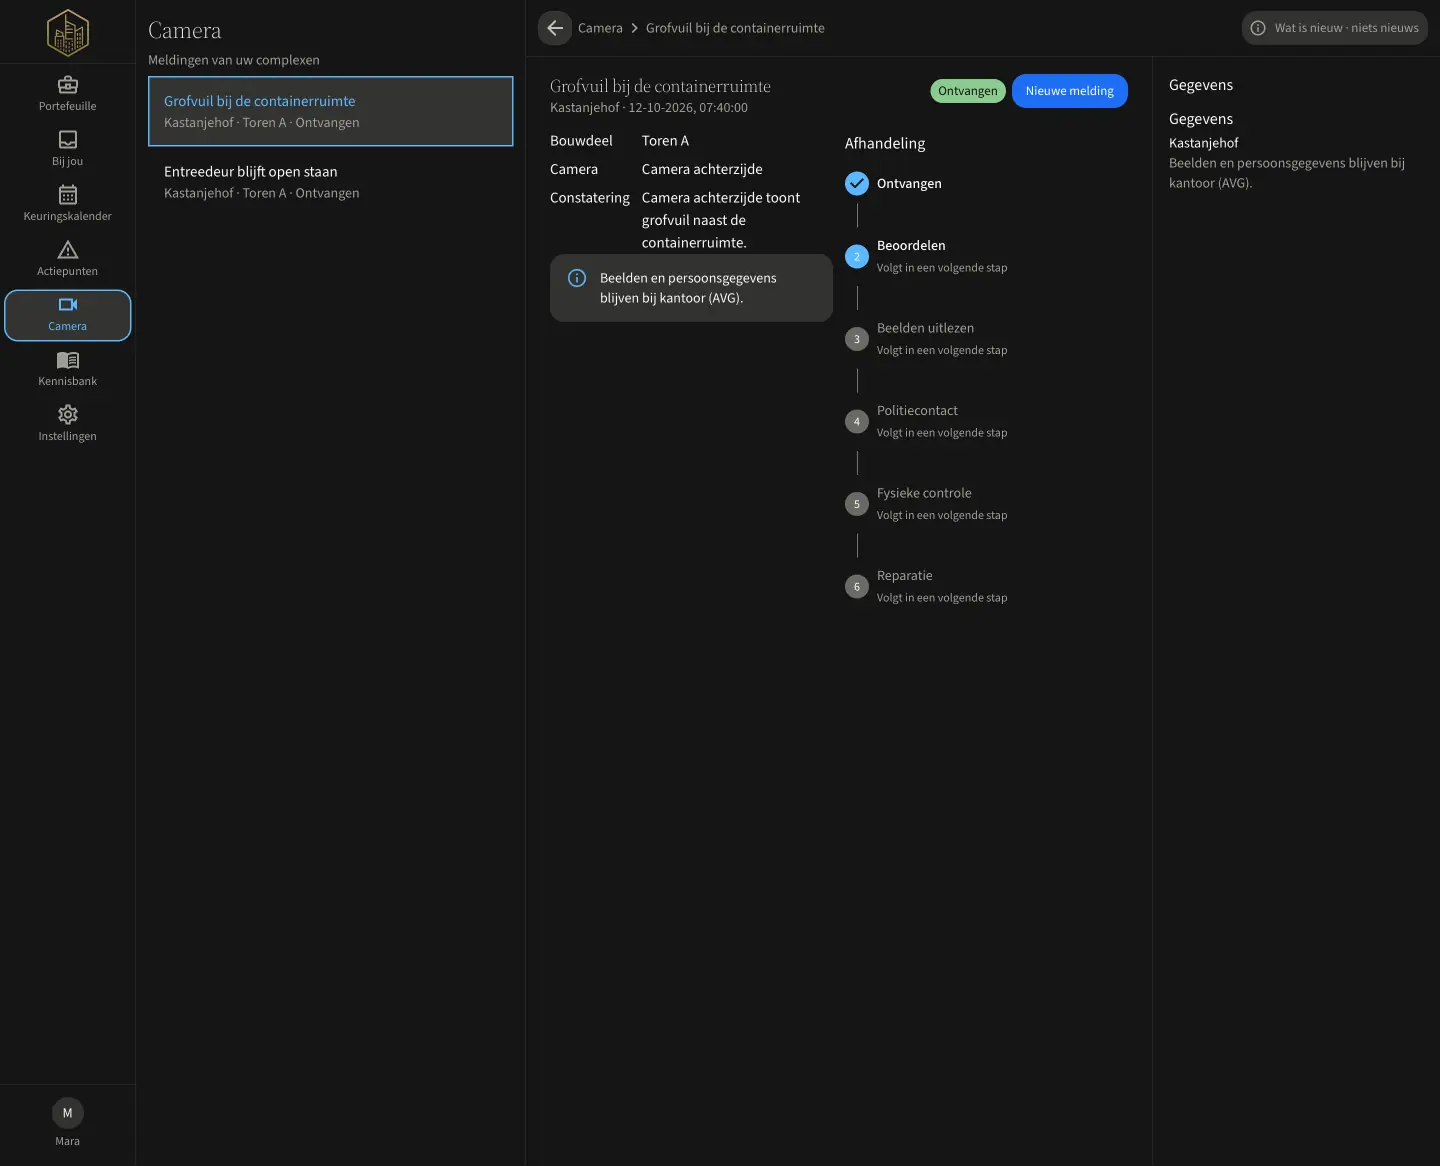
Task: Click the Ontvangen checkmark step icon
Action: (x=857, y=183)
